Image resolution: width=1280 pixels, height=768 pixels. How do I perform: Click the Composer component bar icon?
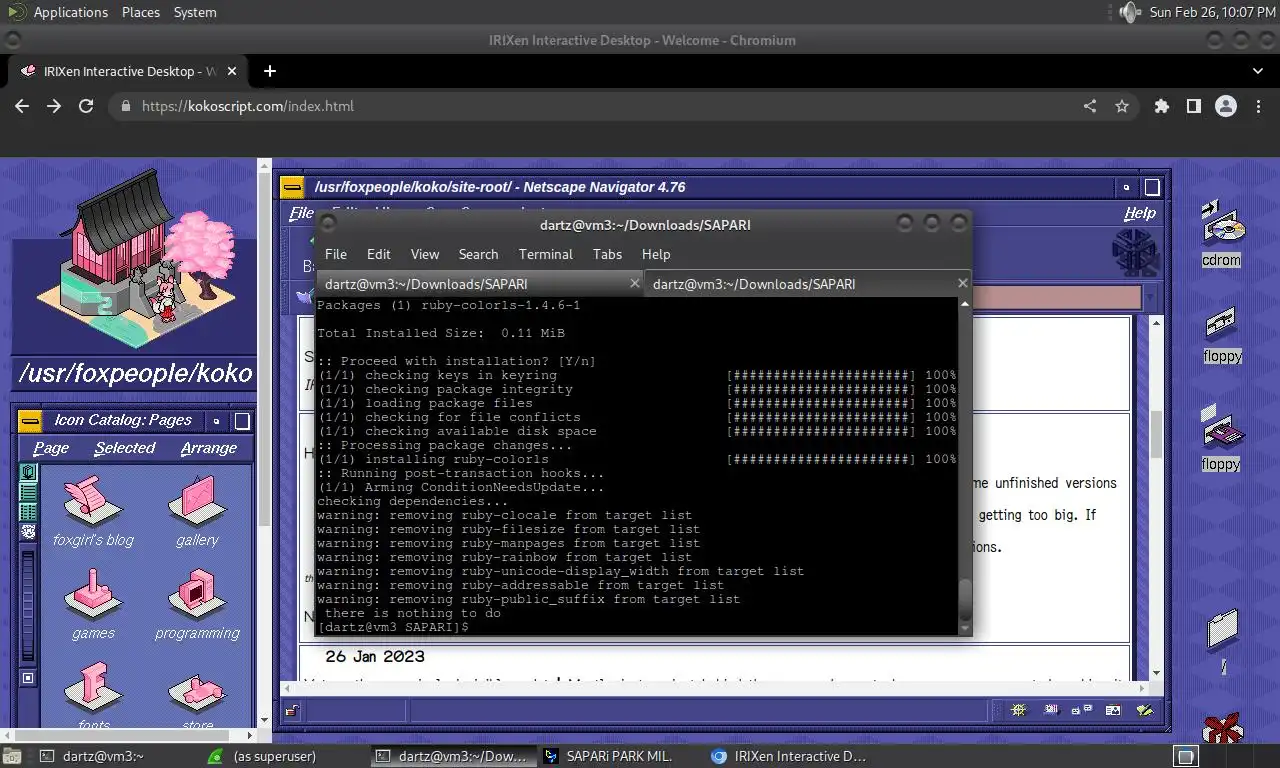pyautogui.click(x=1145, y=711)
